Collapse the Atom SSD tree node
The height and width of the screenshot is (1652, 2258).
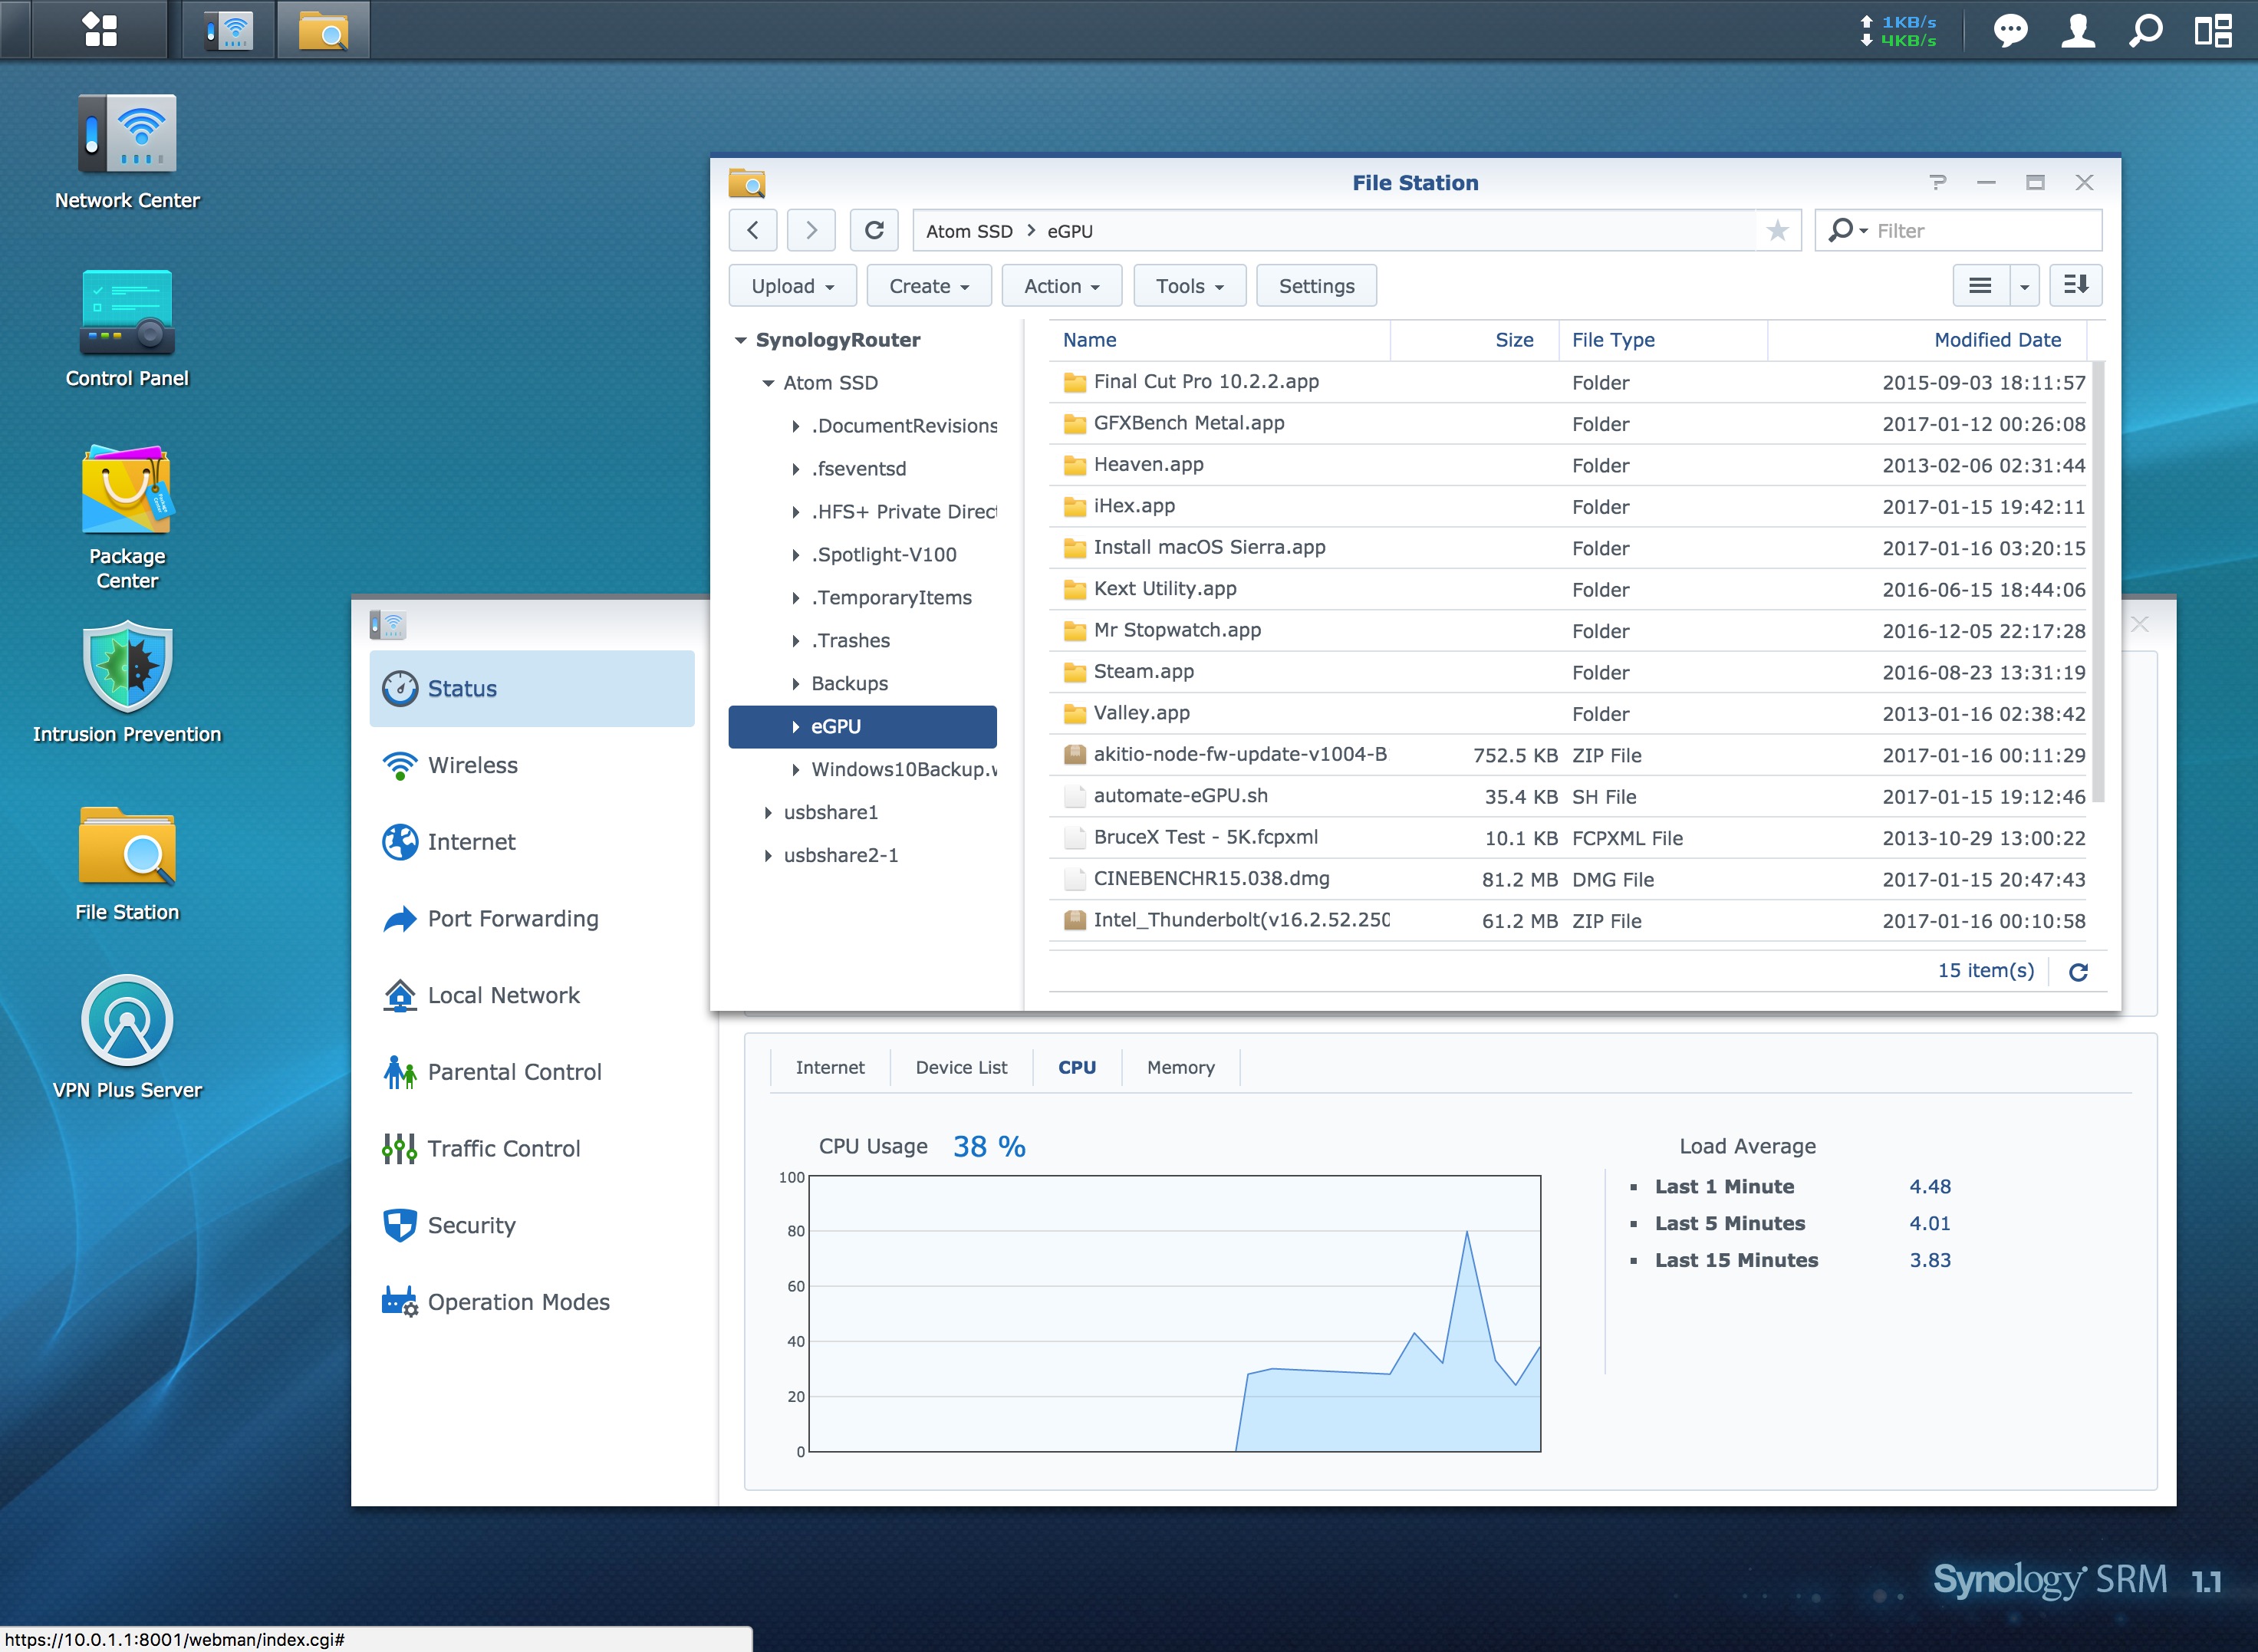tap(768, 383)
